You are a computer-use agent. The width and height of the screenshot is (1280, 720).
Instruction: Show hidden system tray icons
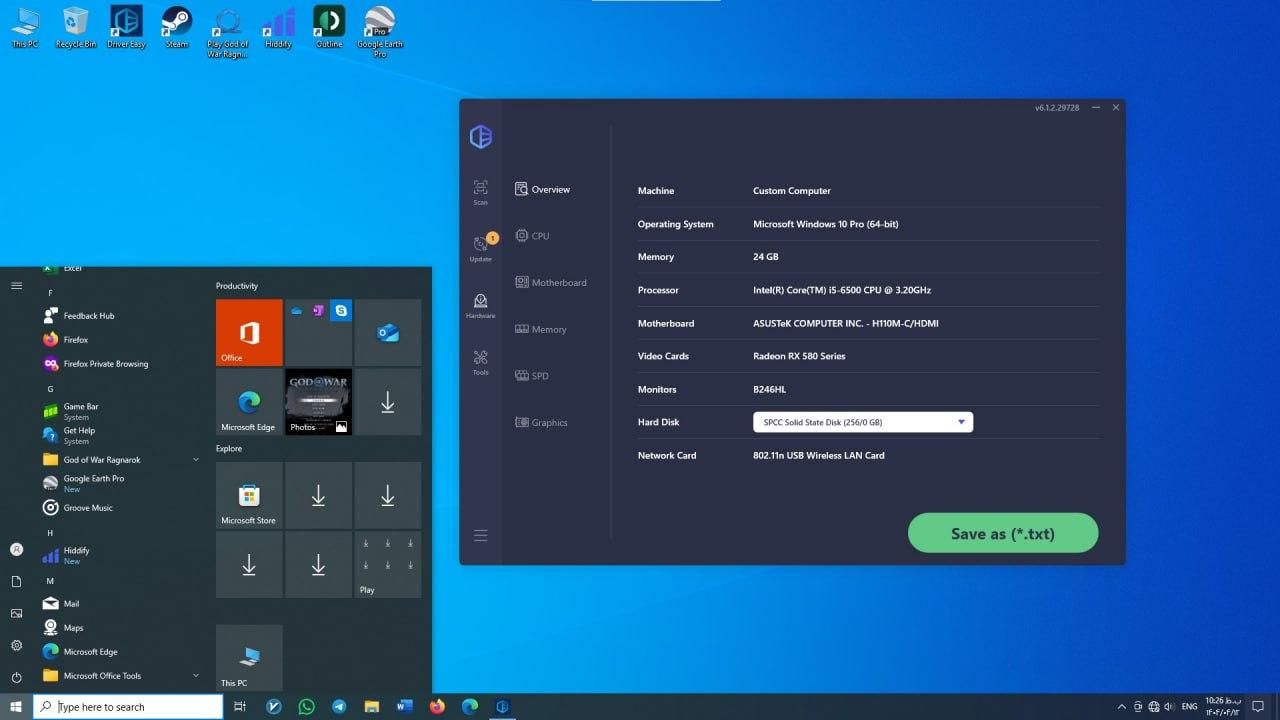click(1121, 707)
